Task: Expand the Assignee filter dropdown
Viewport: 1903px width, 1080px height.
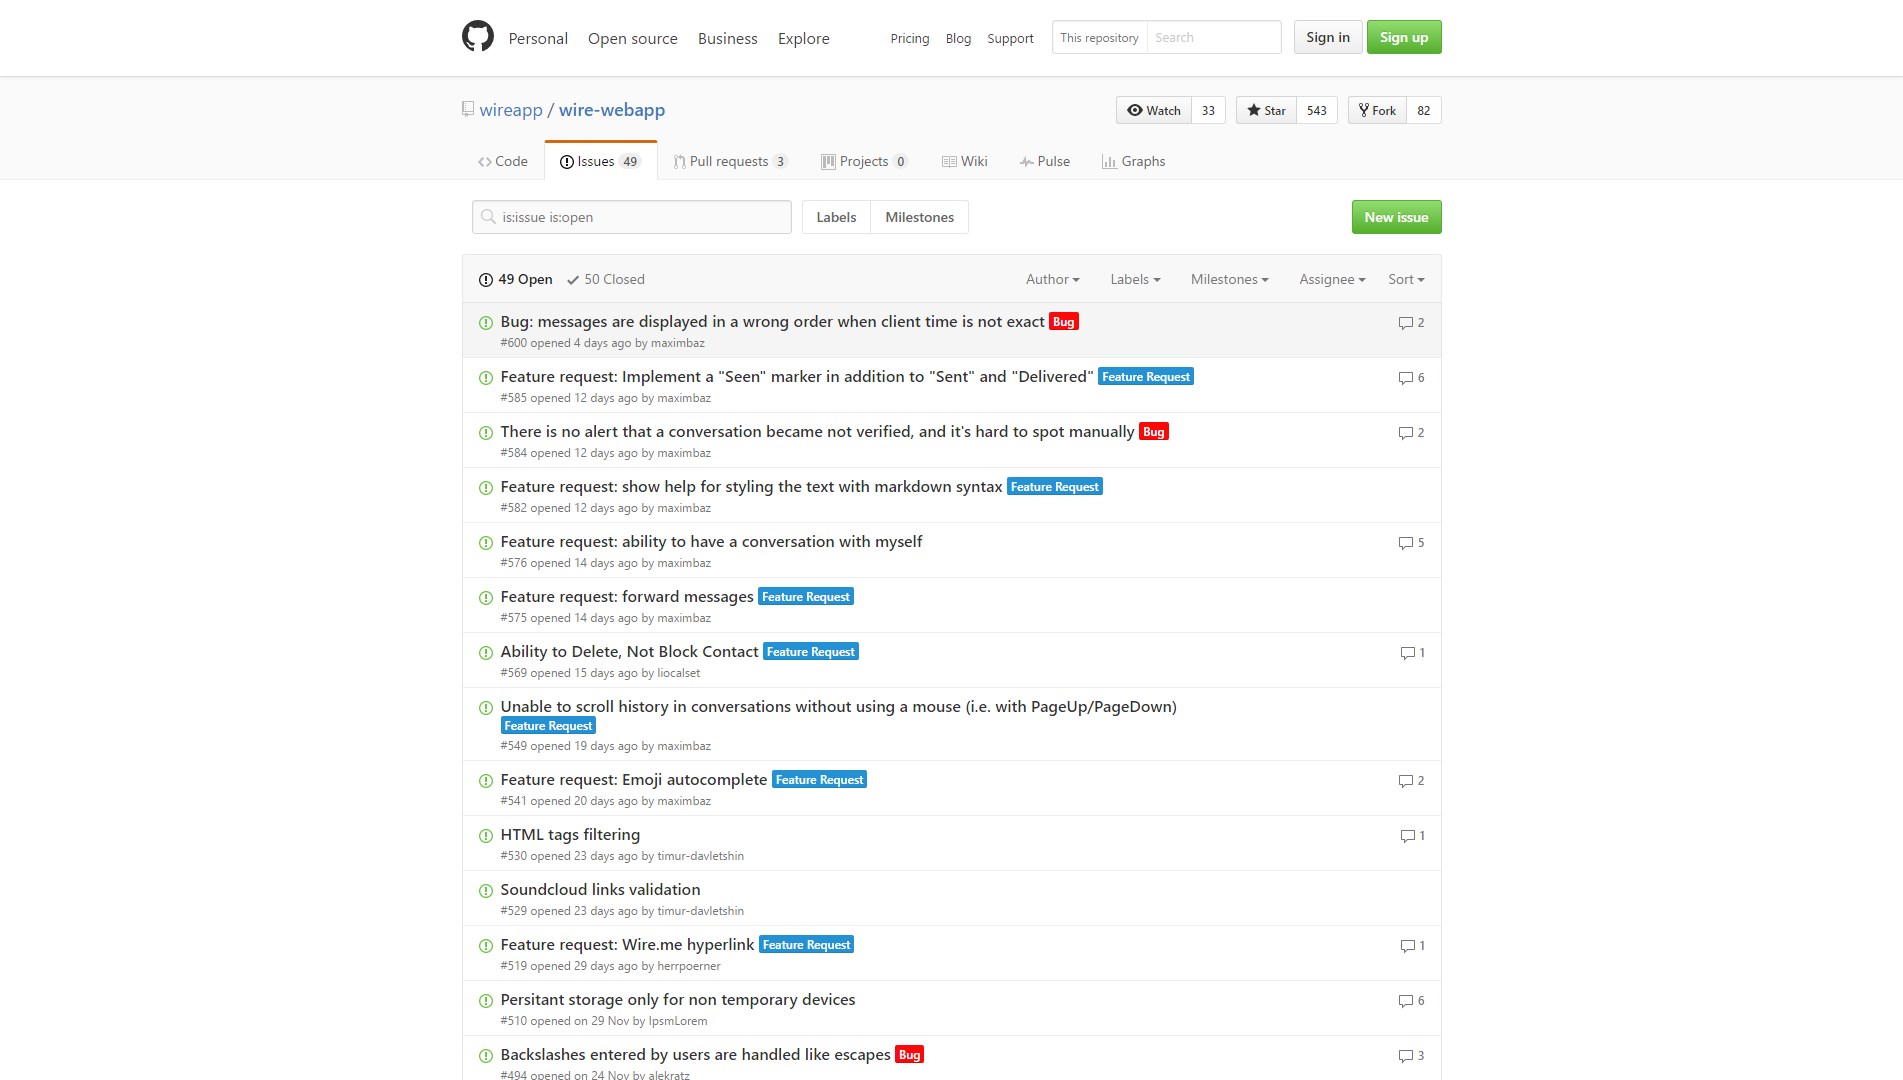Action: pyautogui.click(x=1332, y=280)
